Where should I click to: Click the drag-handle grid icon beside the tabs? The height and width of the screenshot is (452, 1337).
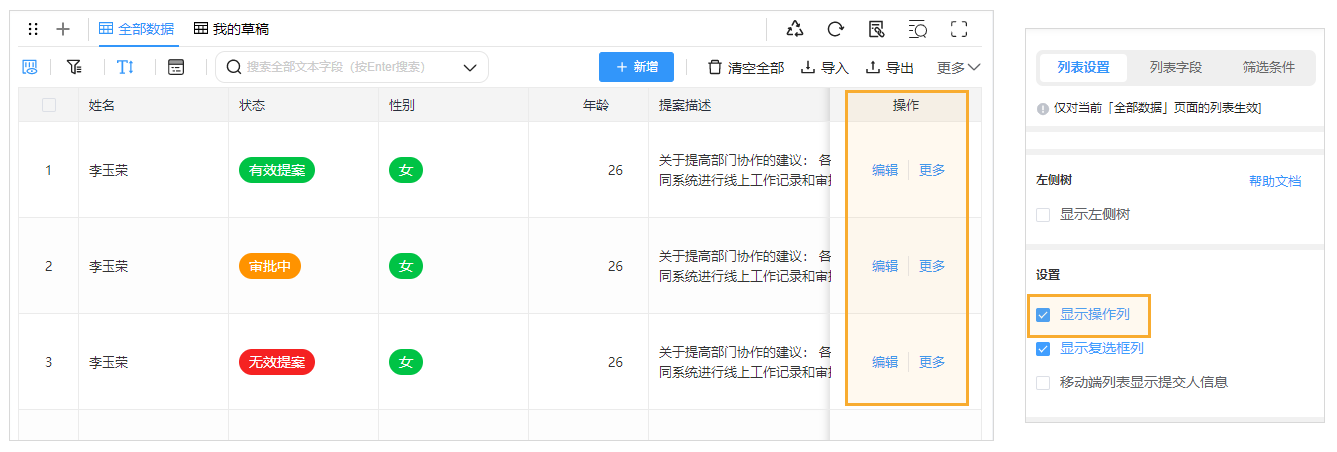click(x=33, y=29)
